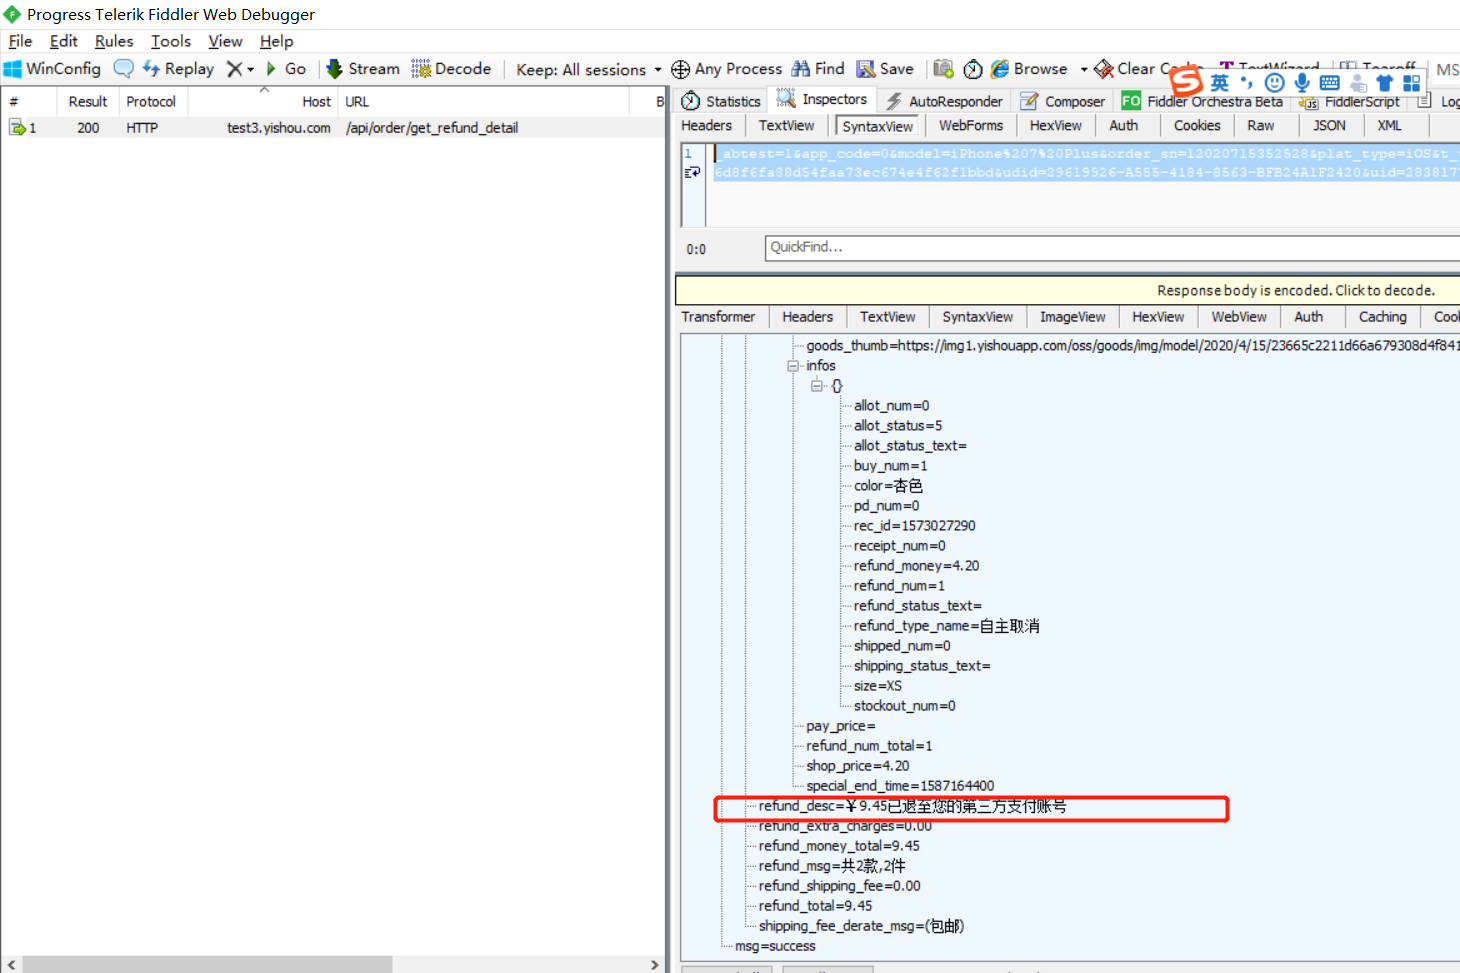Select rec_id=1573027290 tree row
Image resolution: width=1460 pixels, height=973 pixels.
pos(914,526)
